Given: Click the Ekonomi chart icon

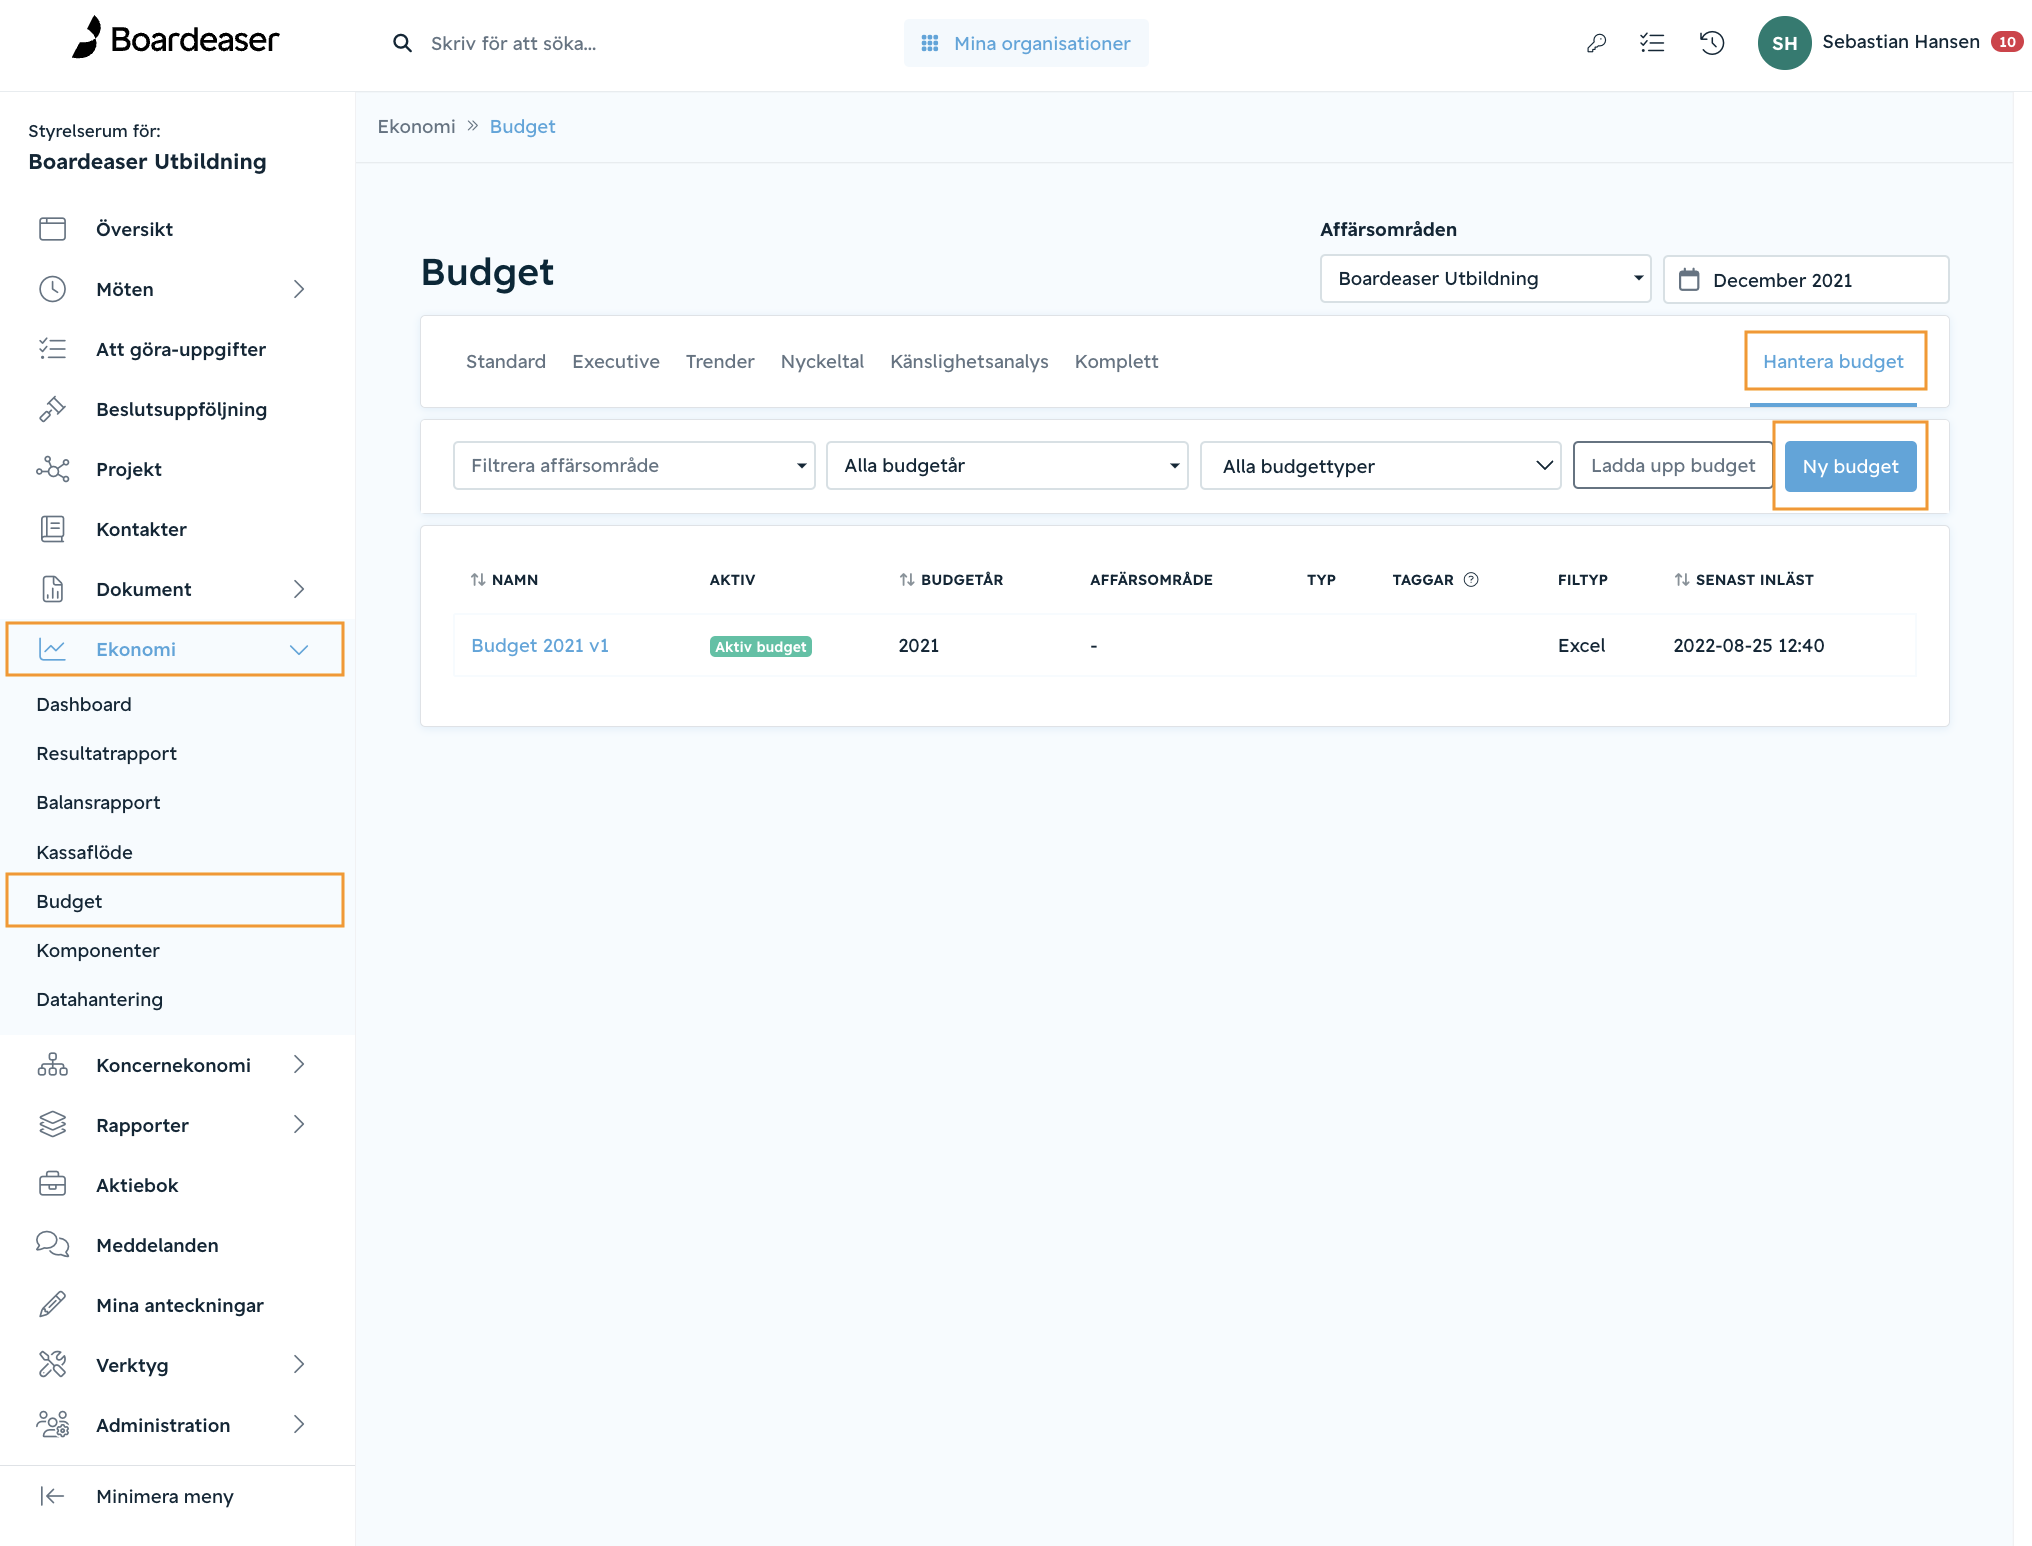Looking at the screenshot, I should pos(52,649).
